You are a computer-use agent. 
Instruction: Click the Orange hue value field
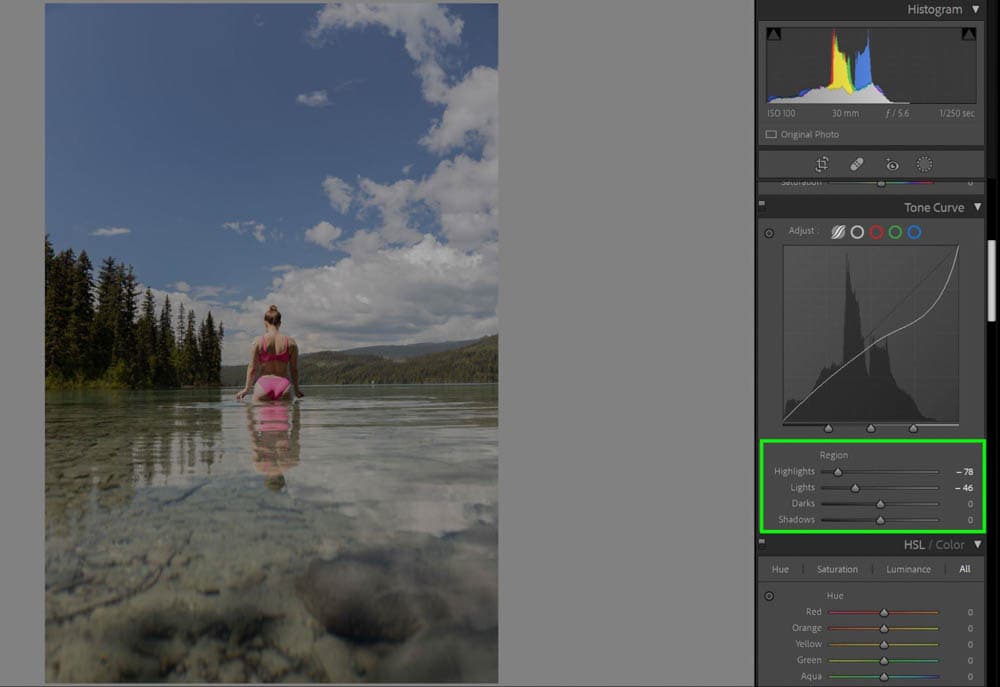(970, 628)
